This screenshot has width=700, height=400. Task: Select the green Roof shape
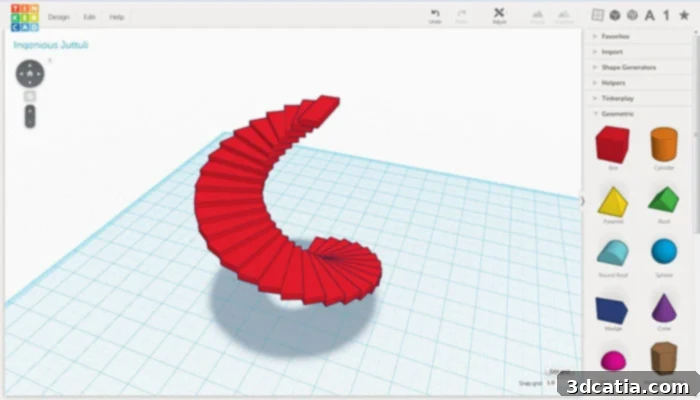(664, 200)
